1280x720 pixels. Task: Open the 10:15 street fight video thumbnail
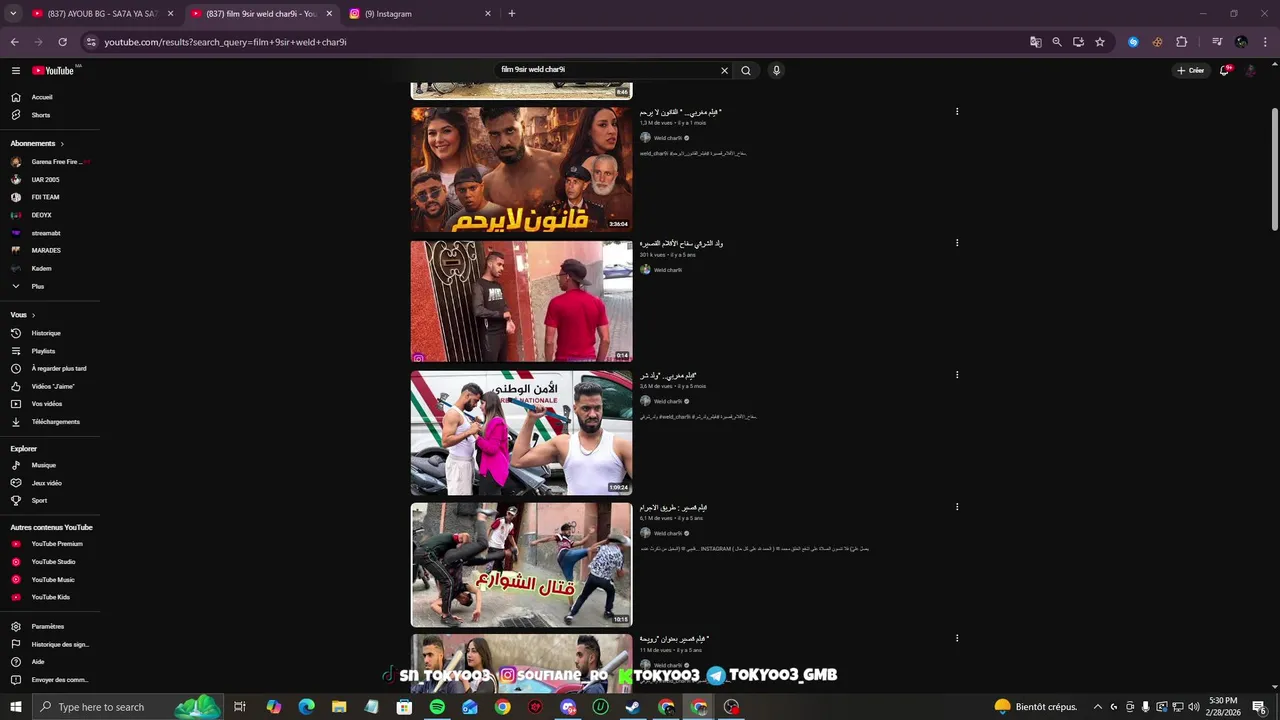click(521, 565)
